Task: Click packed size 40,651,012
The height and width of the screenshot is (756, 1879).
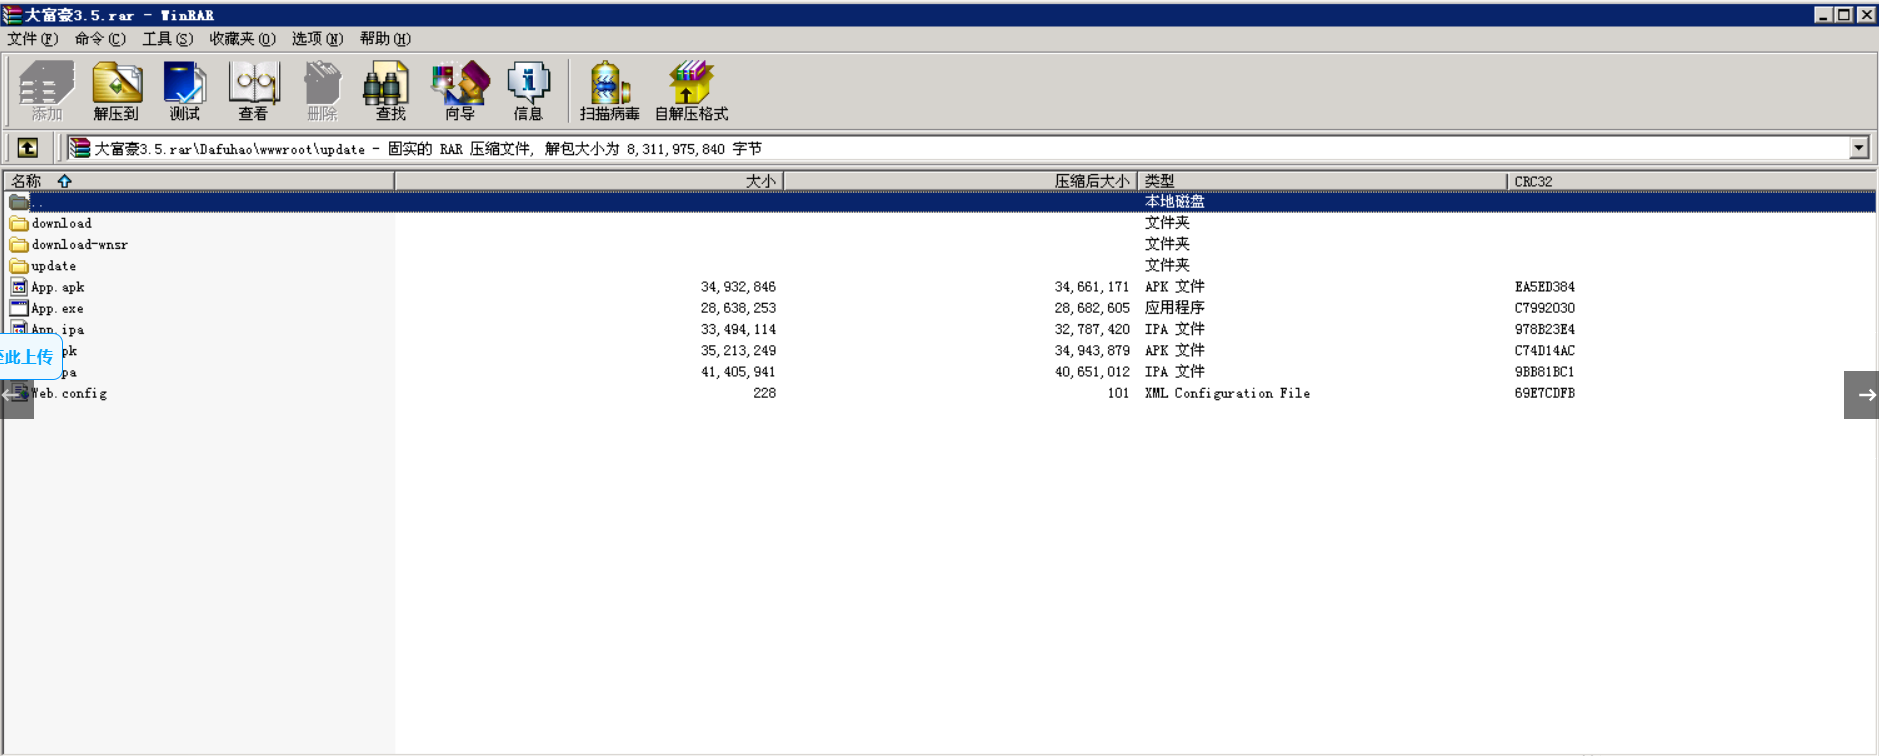Action: click(1092, 372)
